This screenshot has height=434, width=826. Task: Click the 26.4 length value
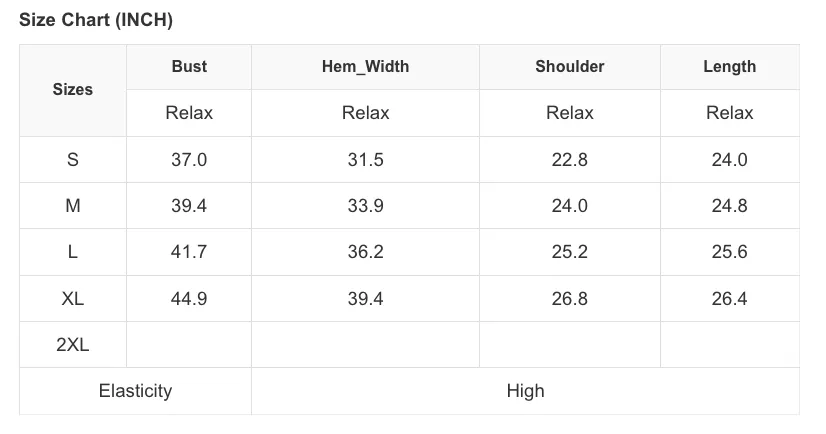pos(730,299)
